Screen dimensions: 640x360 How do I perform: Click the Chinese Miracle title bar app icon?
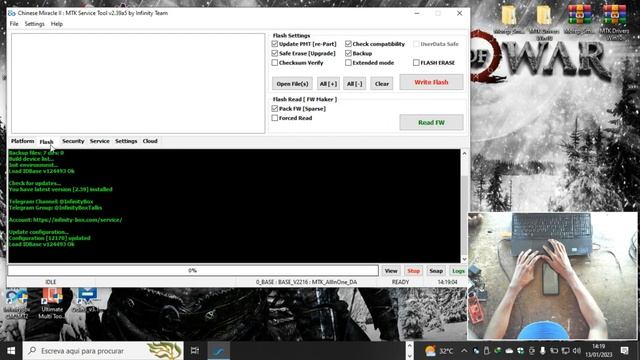click(x=12, y=13)
